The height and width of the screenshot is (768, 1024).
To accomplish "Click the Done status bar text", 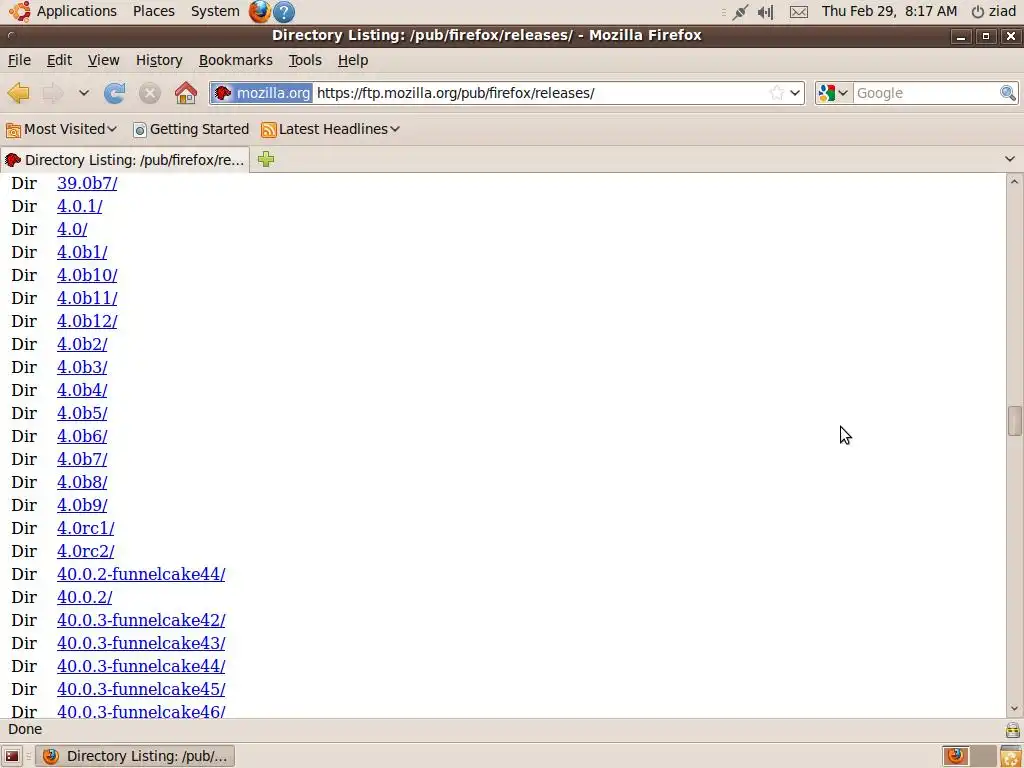I will coord(25,729).
